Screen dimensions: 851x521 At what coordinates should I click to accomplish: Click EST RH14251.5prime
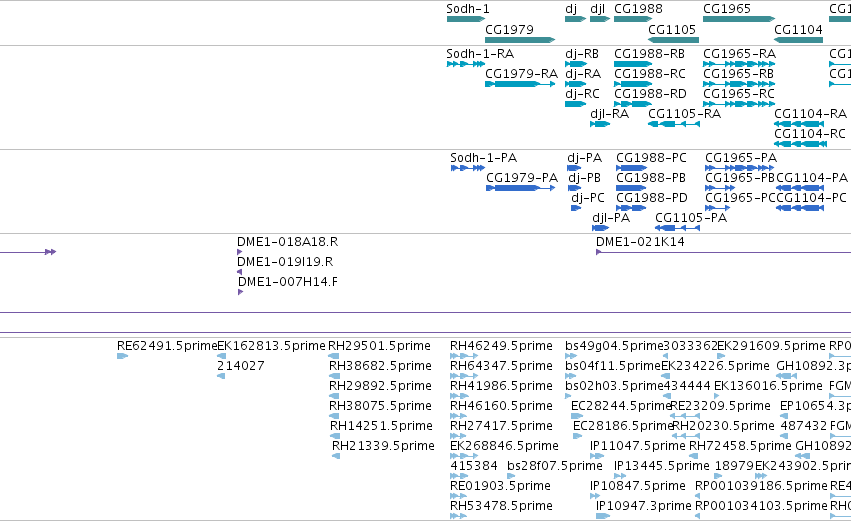pyautogui.click(x=335, y=437)
